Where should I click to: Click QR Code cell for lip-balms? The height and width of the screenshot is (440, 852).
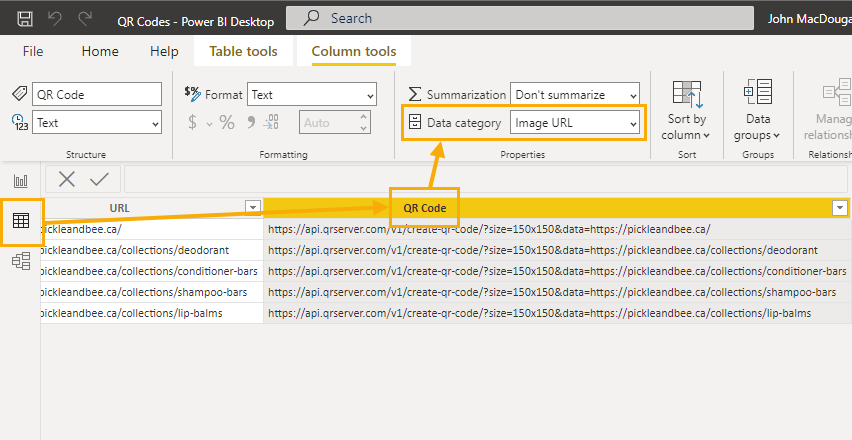[557, 313]
